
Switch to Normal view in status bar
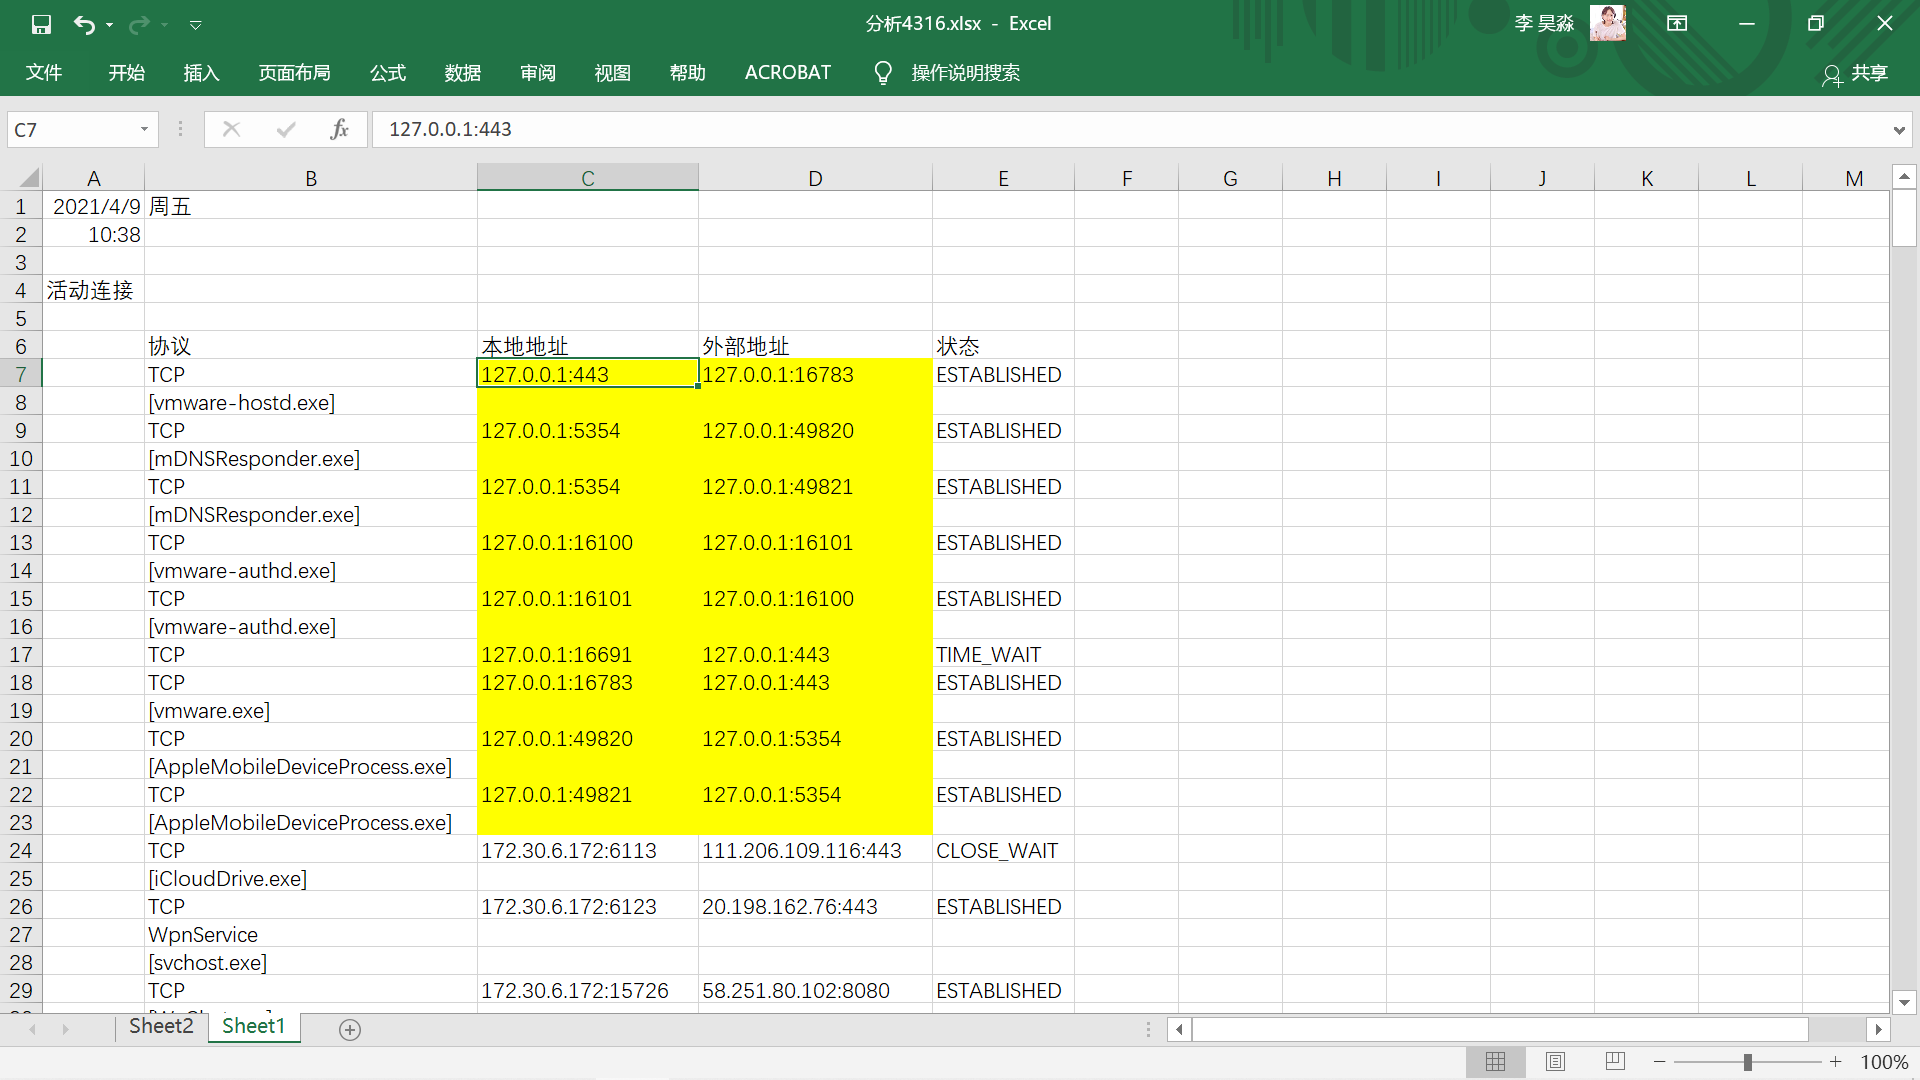tap(1495, 1061)
